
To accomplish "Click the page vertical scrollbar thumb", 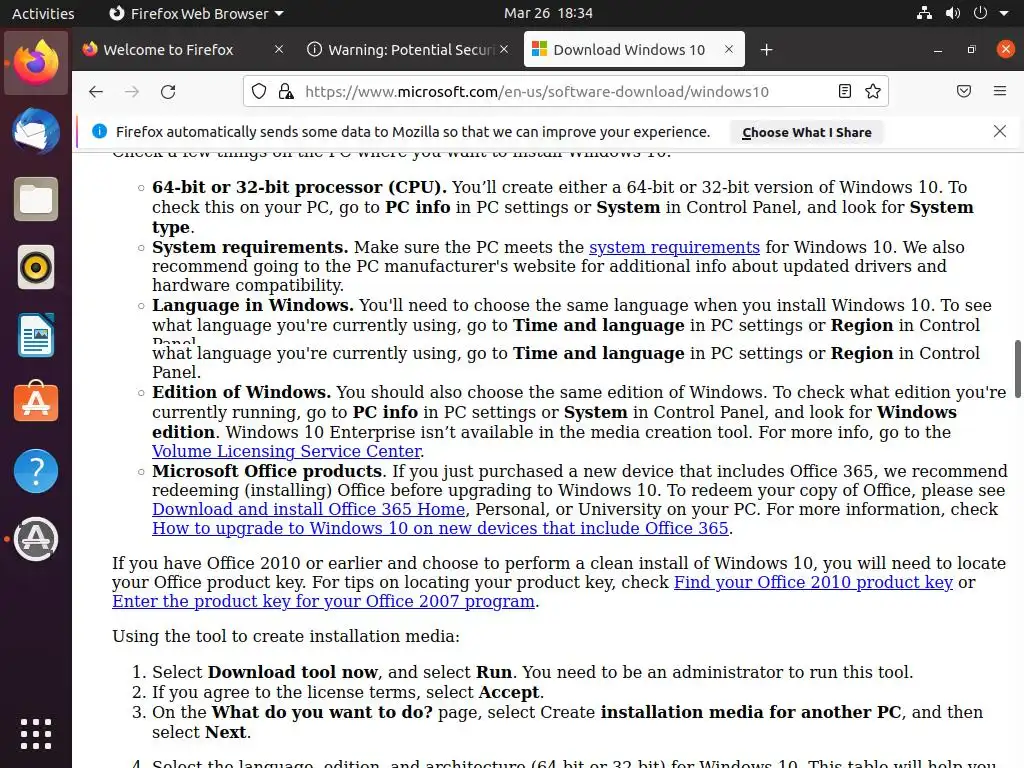I will (1017, 369).
